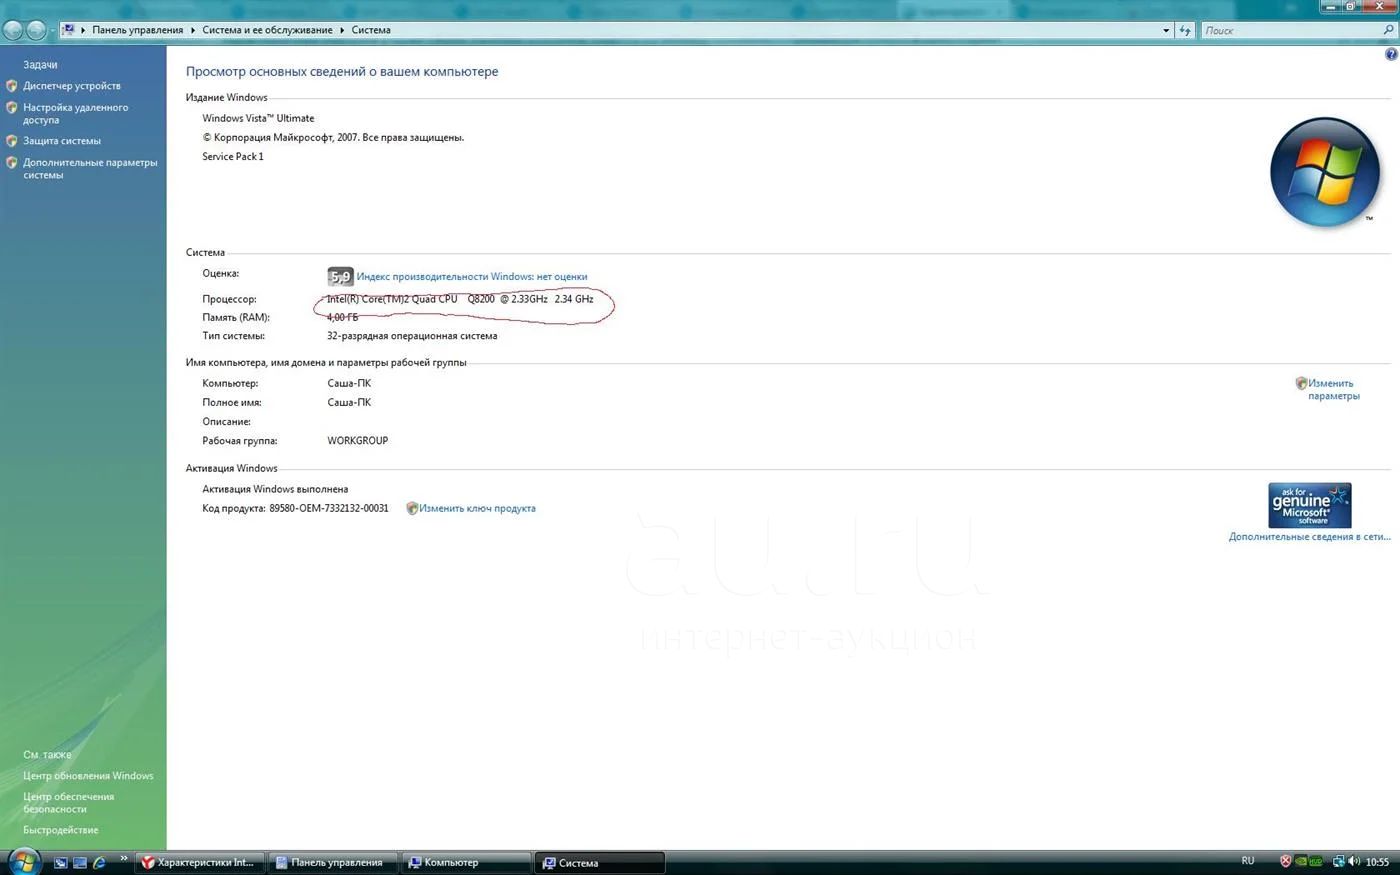Click shield icon beside 'Диспетчер устройств'
Image resolution: width=1400 pixels, height=875 pixels.
[x=12, y=86]
